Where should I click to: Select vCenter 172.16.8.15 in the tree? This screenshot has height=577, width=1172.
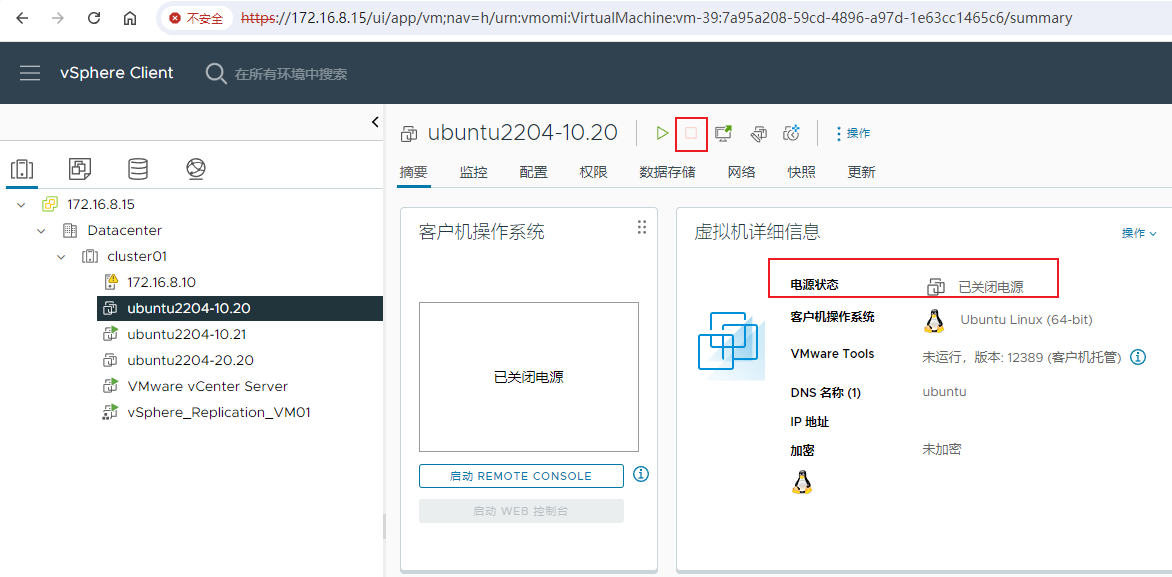[101, 204]
